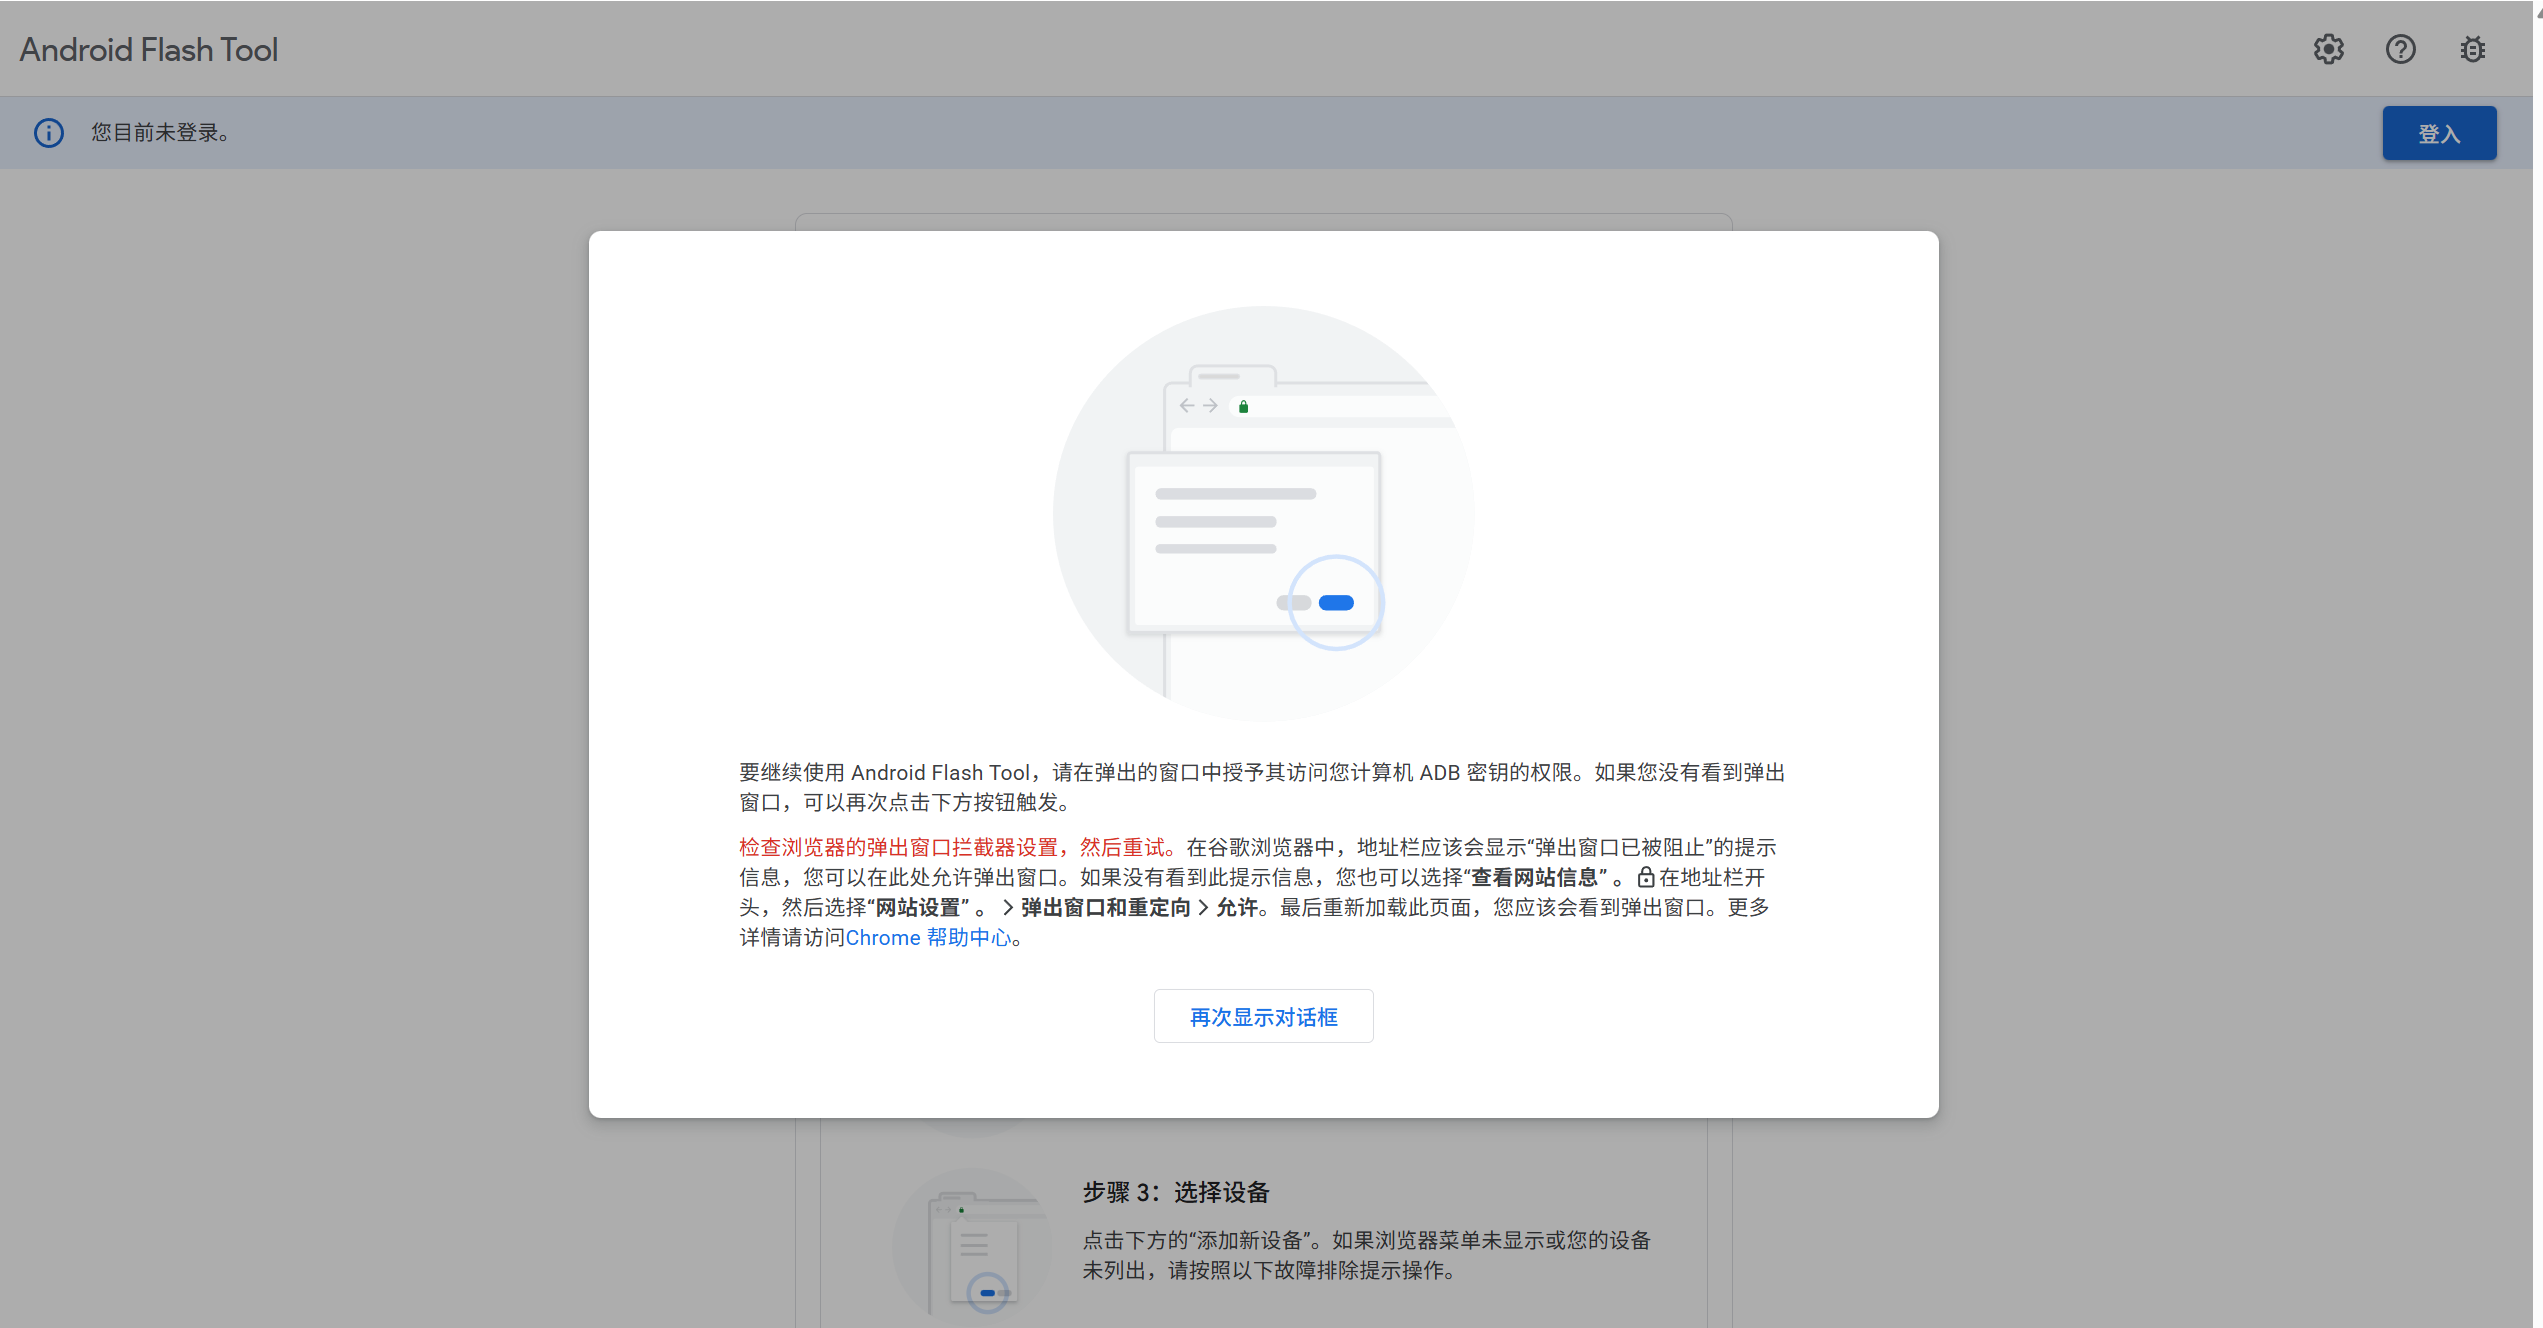2543x1328 pixels.
Task: Click the blue pill toggle in illustration
Action: [x=1336, y=602]
